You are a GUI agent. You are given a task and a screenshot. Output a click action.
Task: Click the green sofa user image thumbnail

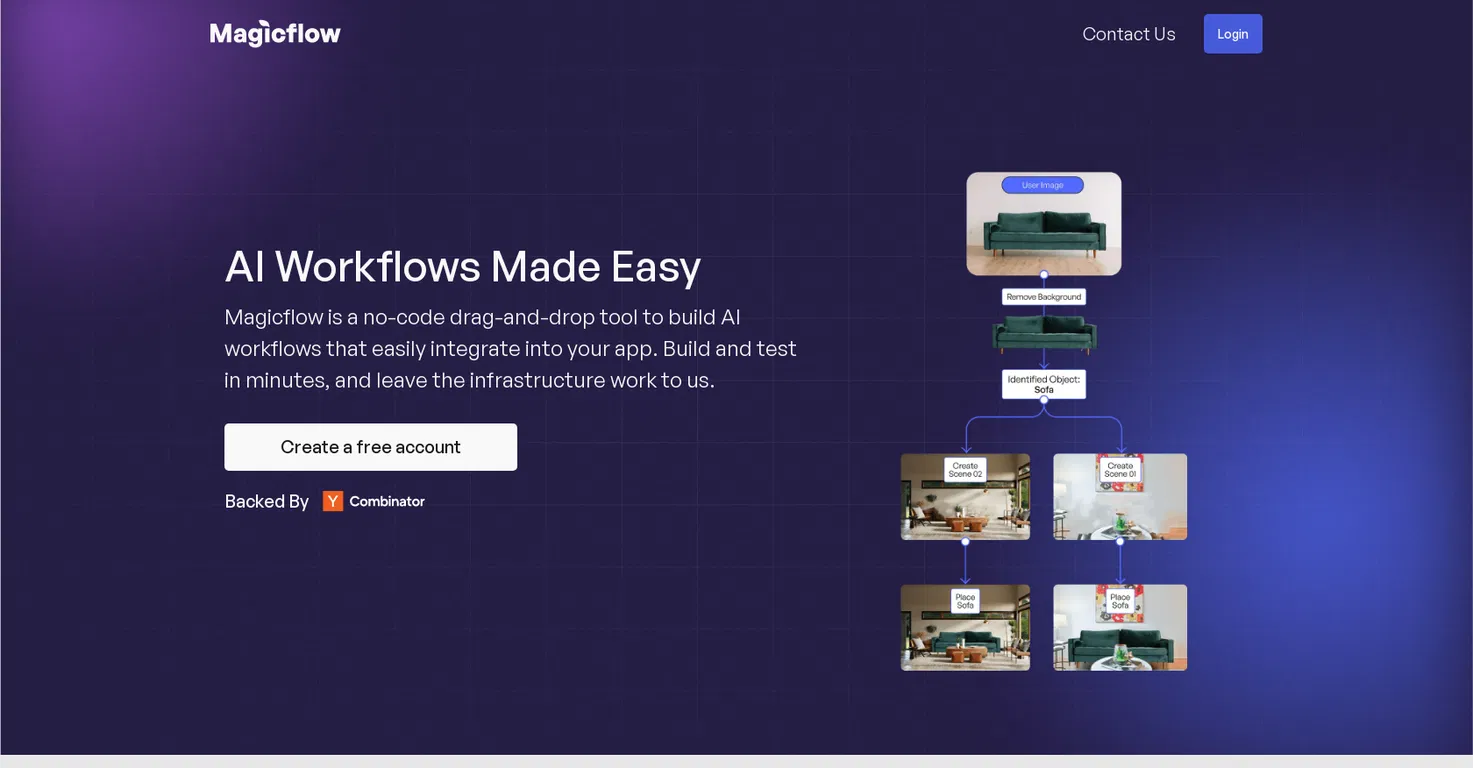pyautogui.click(x=1043, y=224)
